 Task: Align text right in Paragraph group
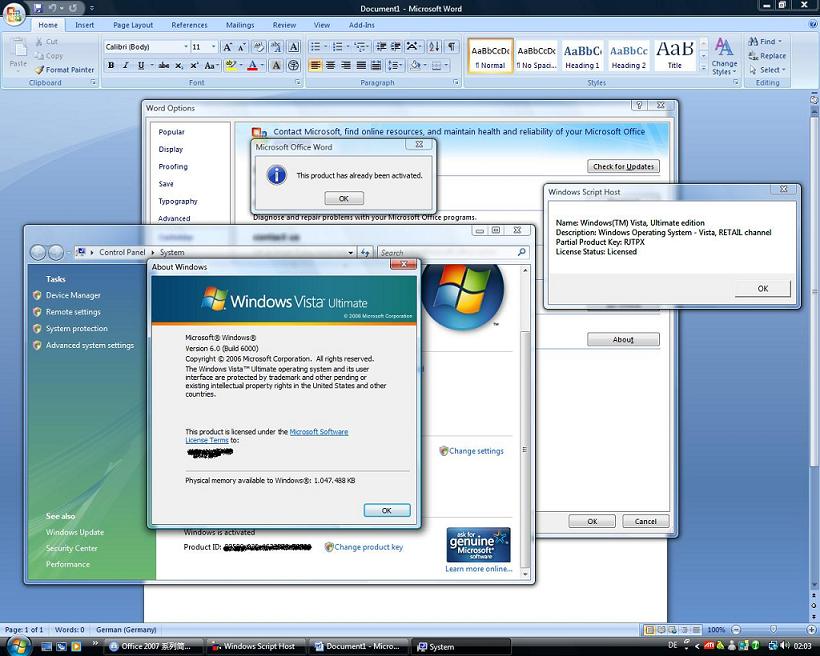click(345, 65)
